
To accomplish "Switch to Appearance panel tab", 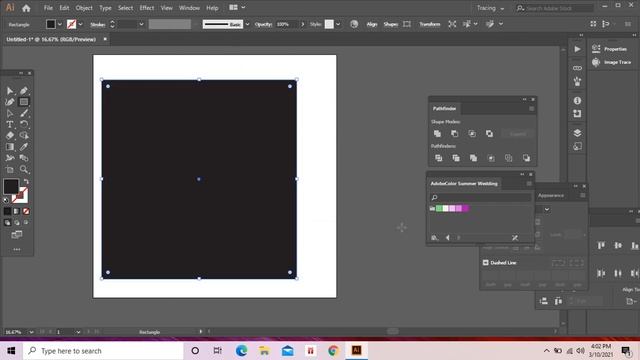I will click(551, 196).
